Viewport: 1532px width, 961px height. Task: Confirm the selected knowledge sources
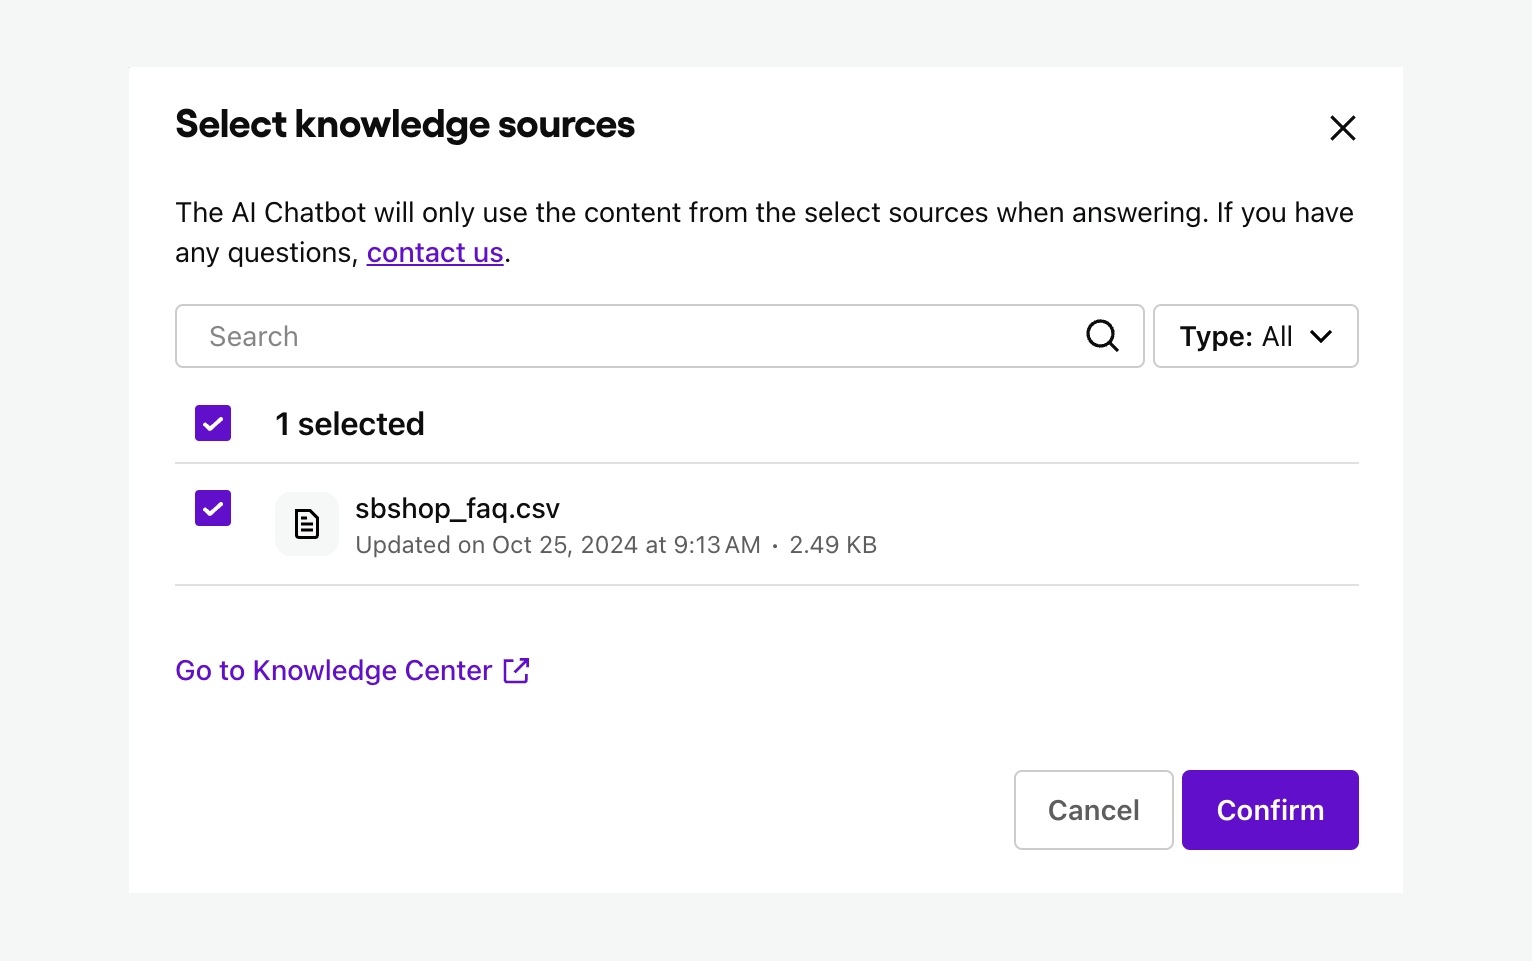click(x=1269, y=810)
